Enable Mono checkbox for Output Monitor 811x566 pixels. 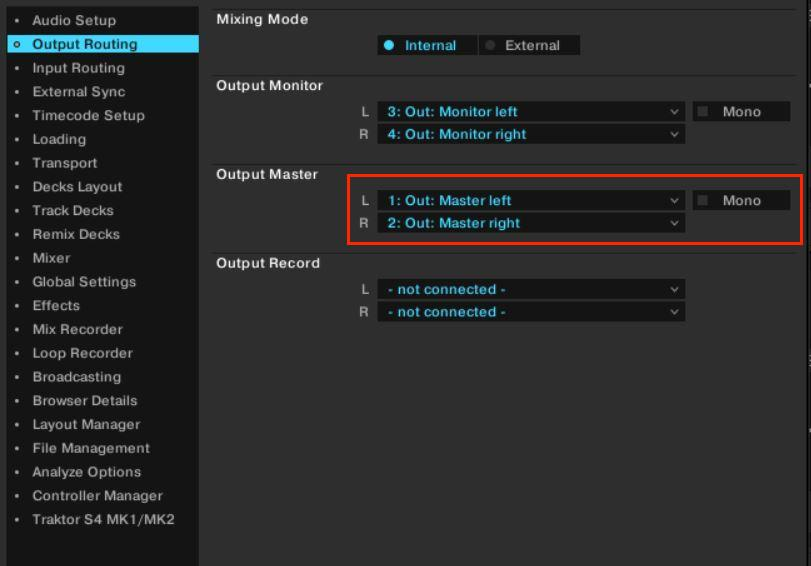[703, 112]
